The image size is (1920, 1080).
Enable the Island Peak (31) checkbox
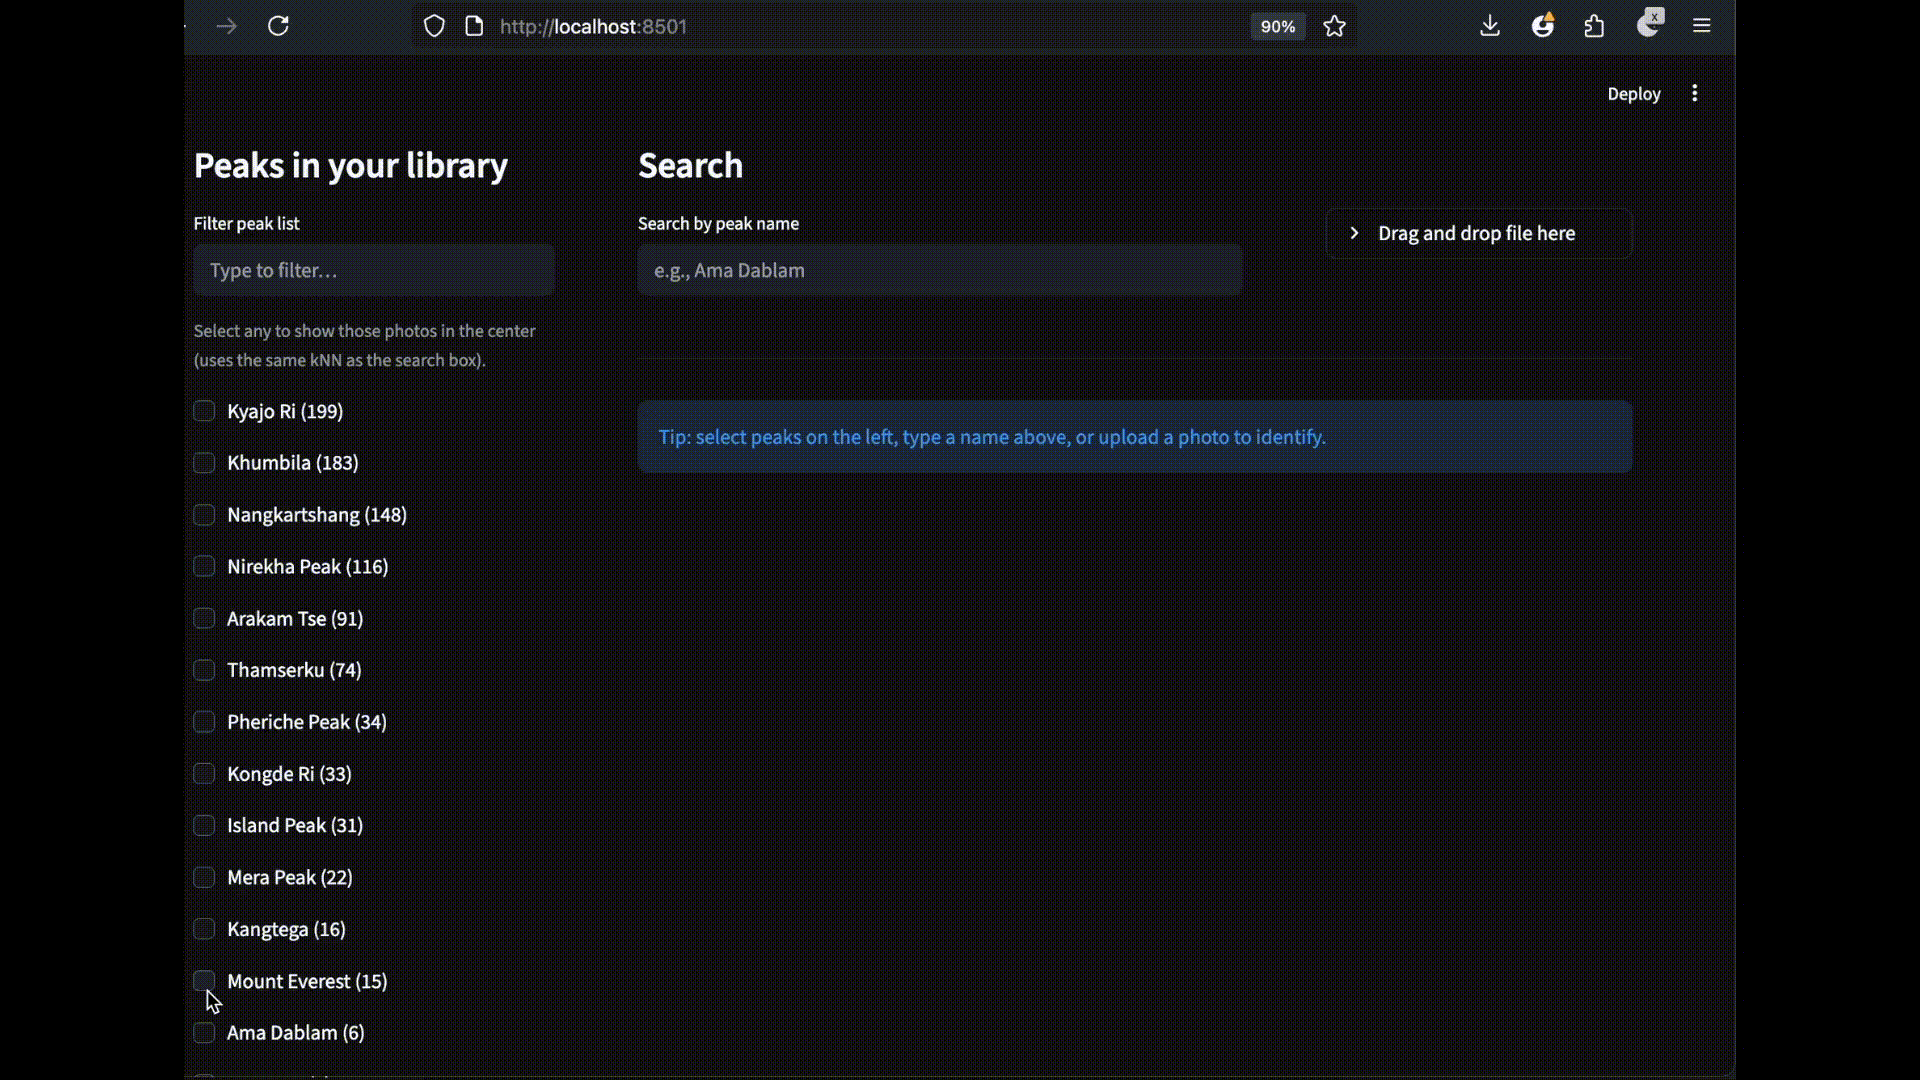point(204,825)
